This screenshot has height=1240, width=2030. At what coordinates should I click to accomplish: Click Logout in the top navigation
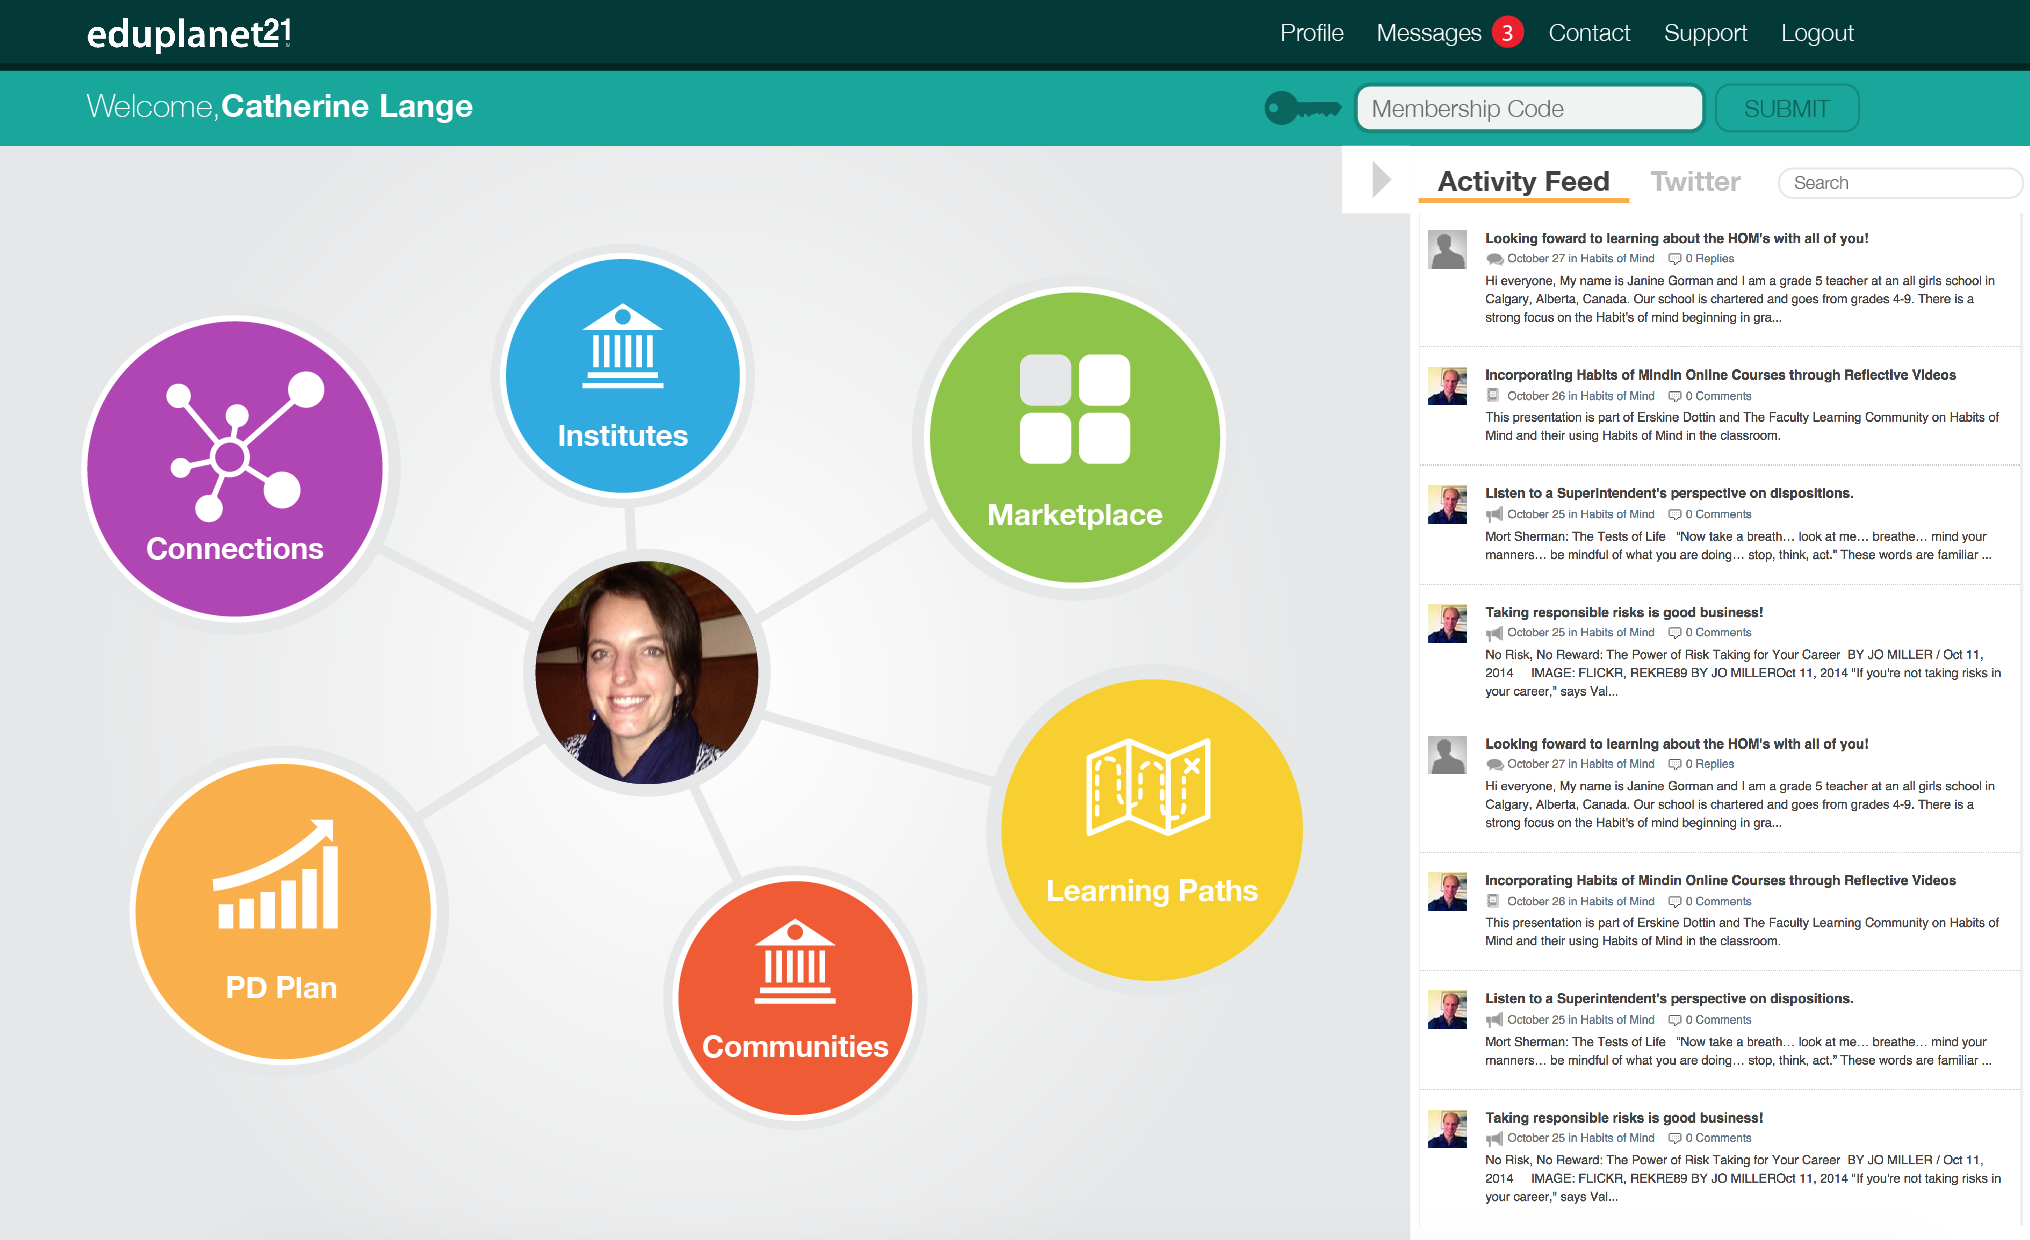point(1817,33)
